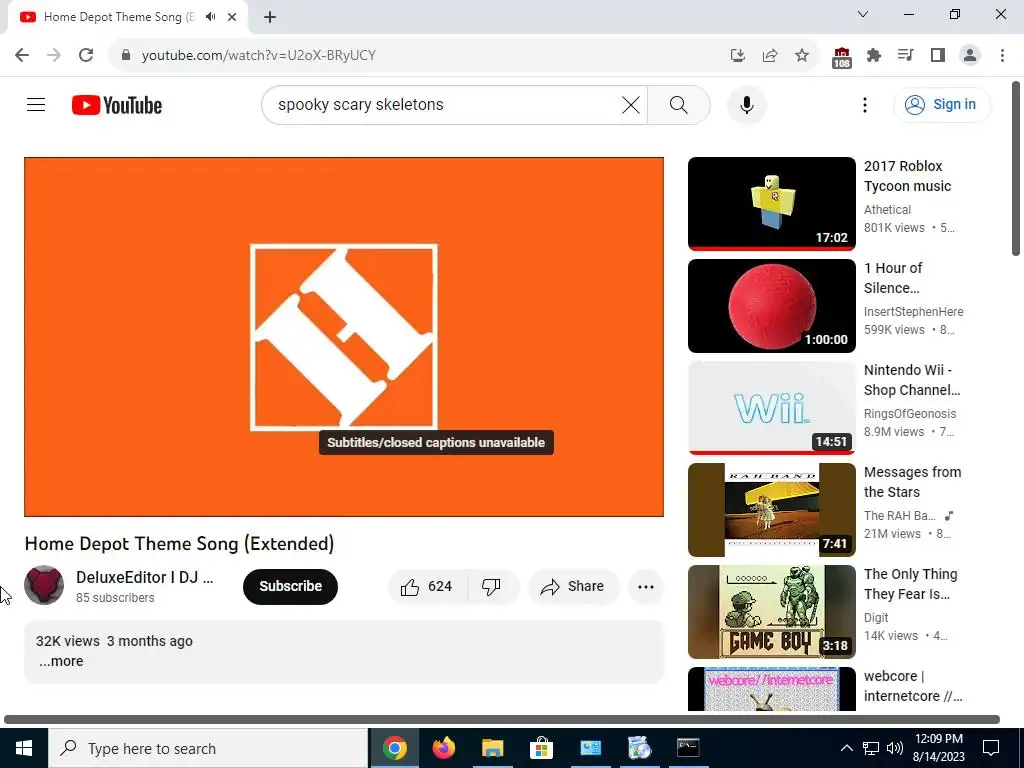Expand the description with ...more
Screen dimensions: 1024x768
(61, 661)
